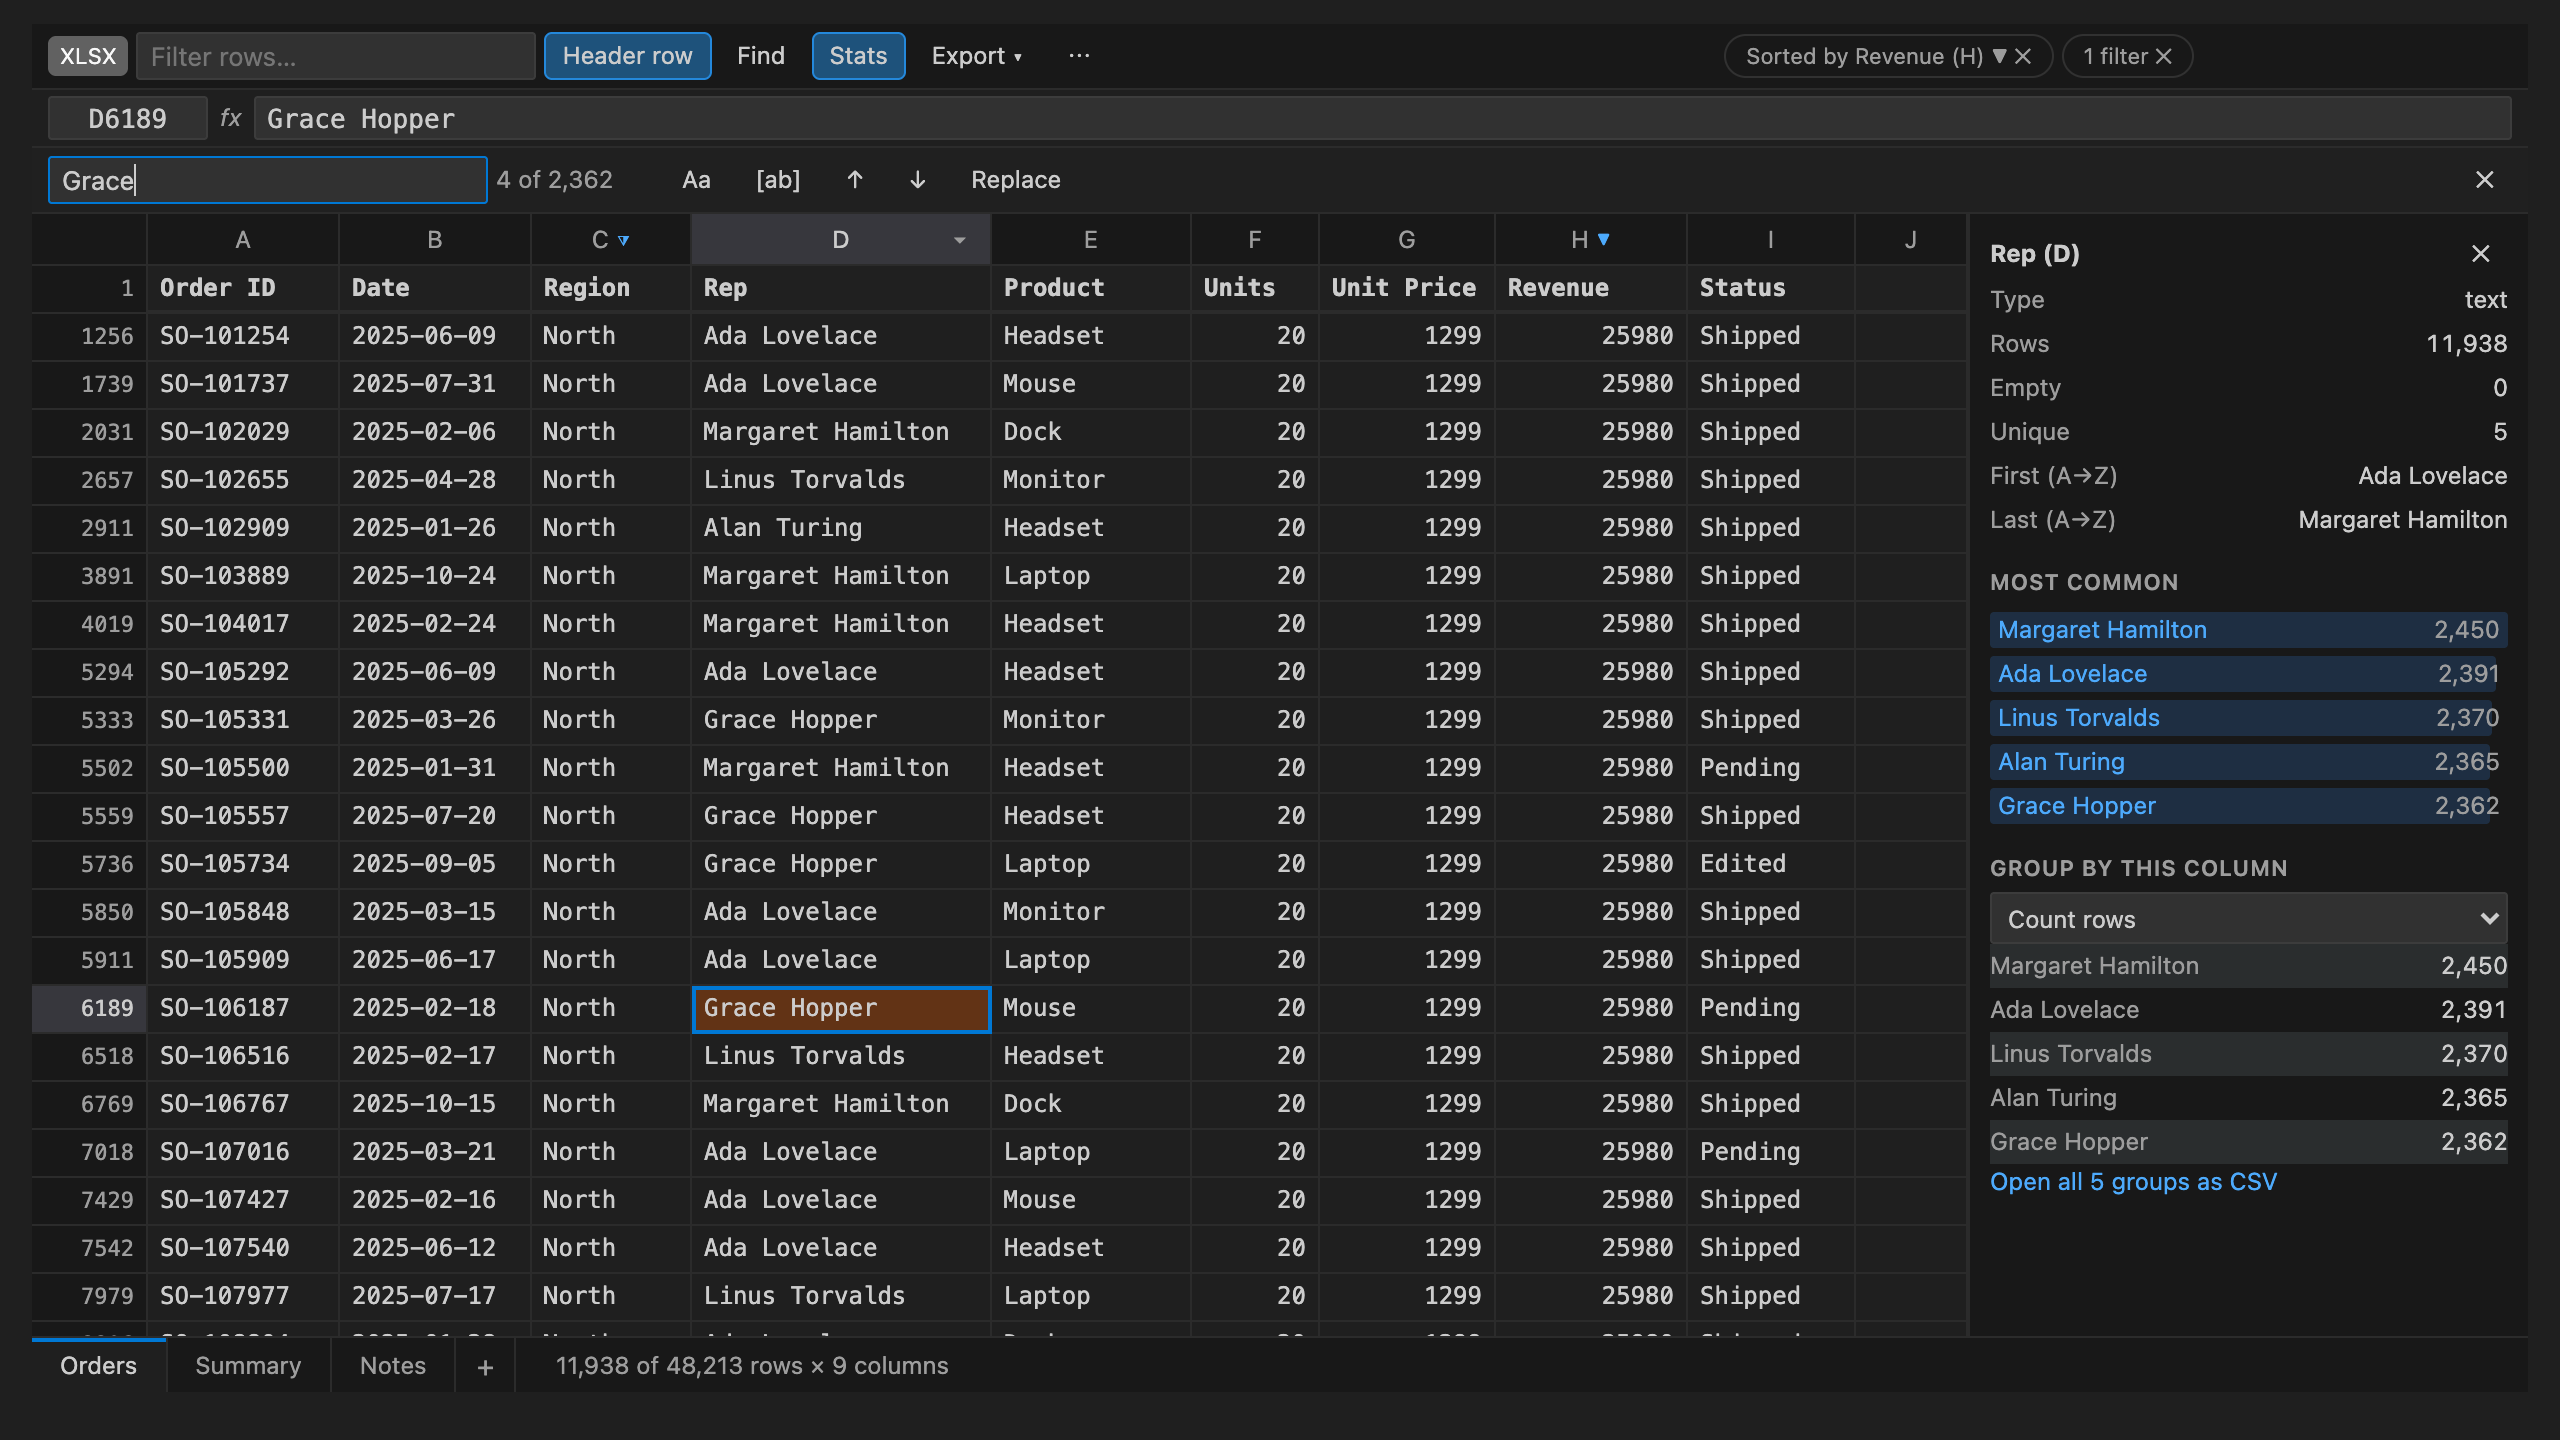The width and height of the screenshot is (2560, 1440).
Task: Click Alan Turing rep cell
Action: pyautogui.click(x=841, y=528)
